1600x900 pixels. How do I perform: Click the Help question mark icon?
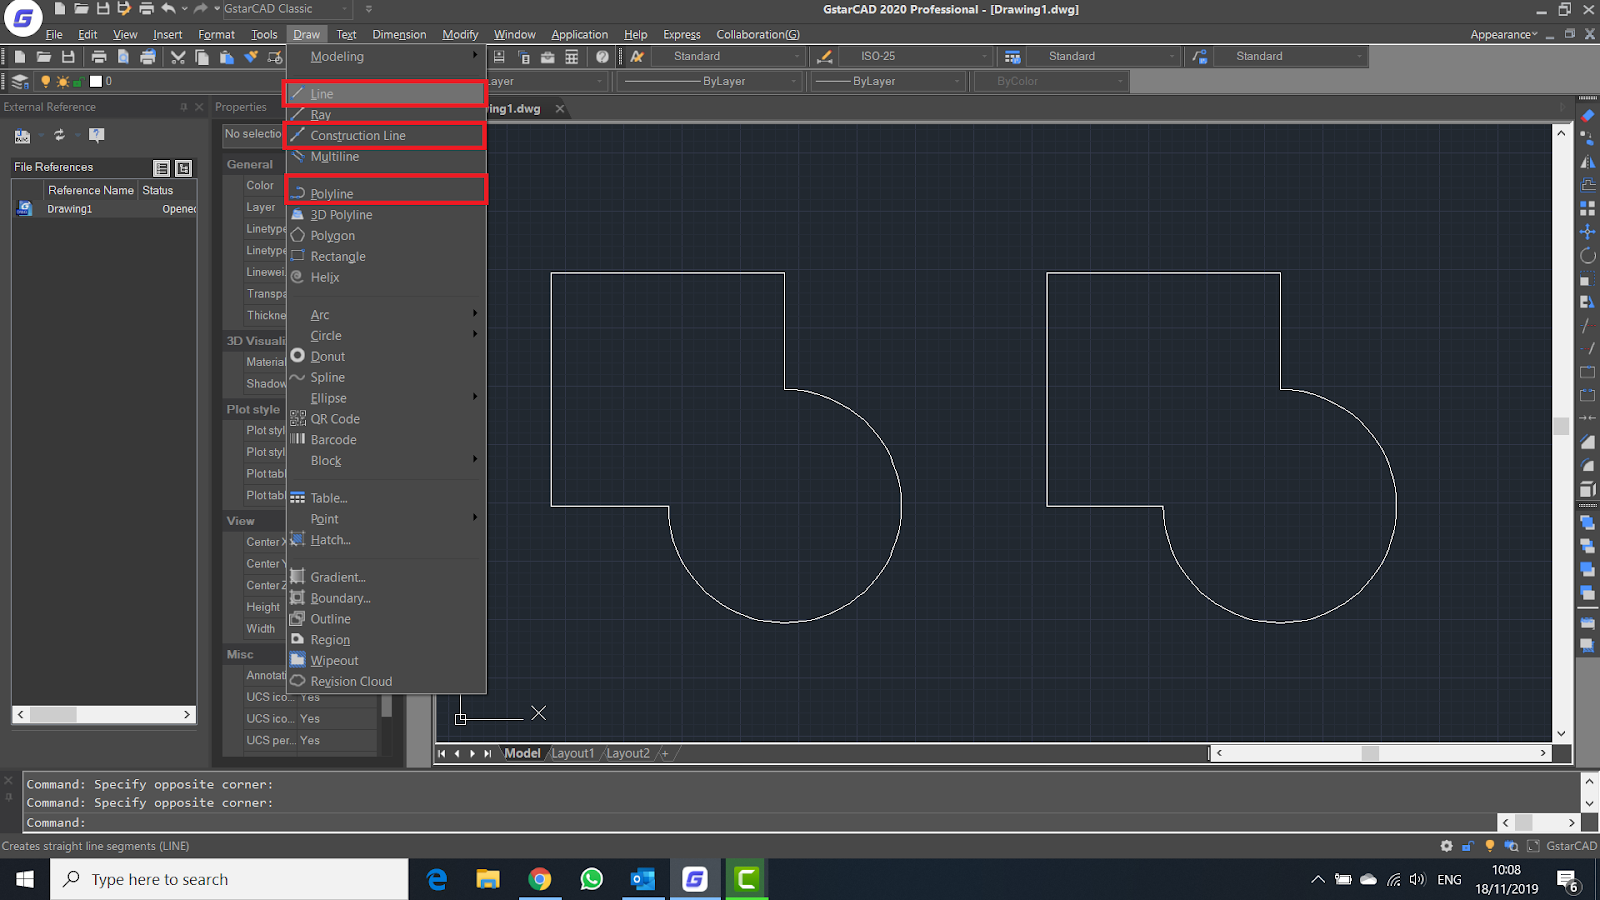click(602, 56)
